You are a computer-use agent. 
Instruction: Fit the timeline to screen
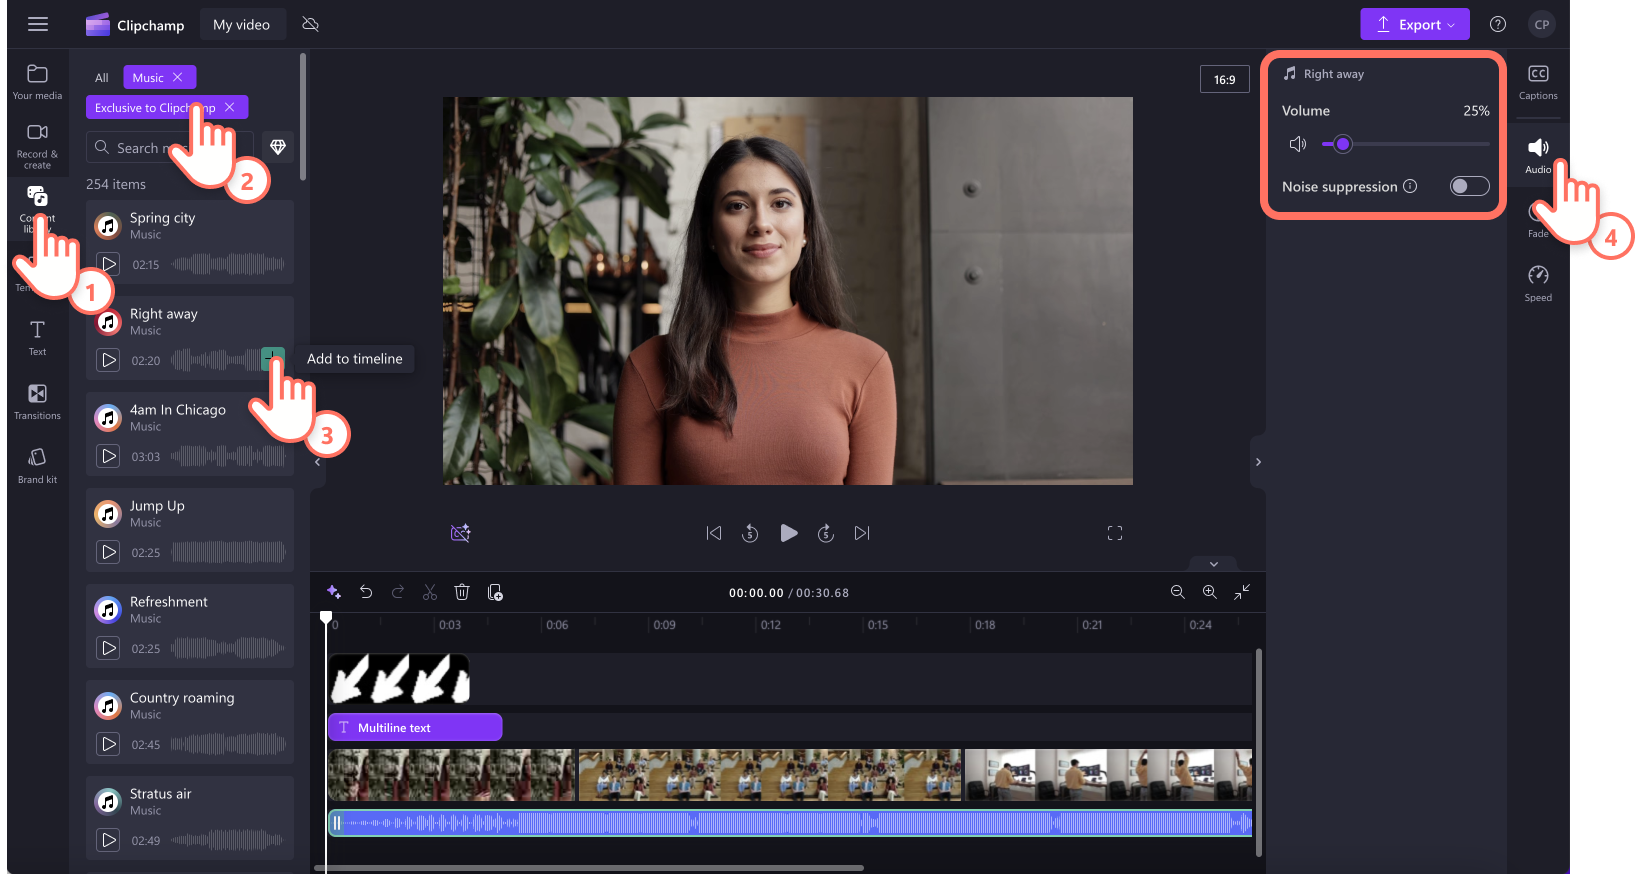pos(1242,592)
